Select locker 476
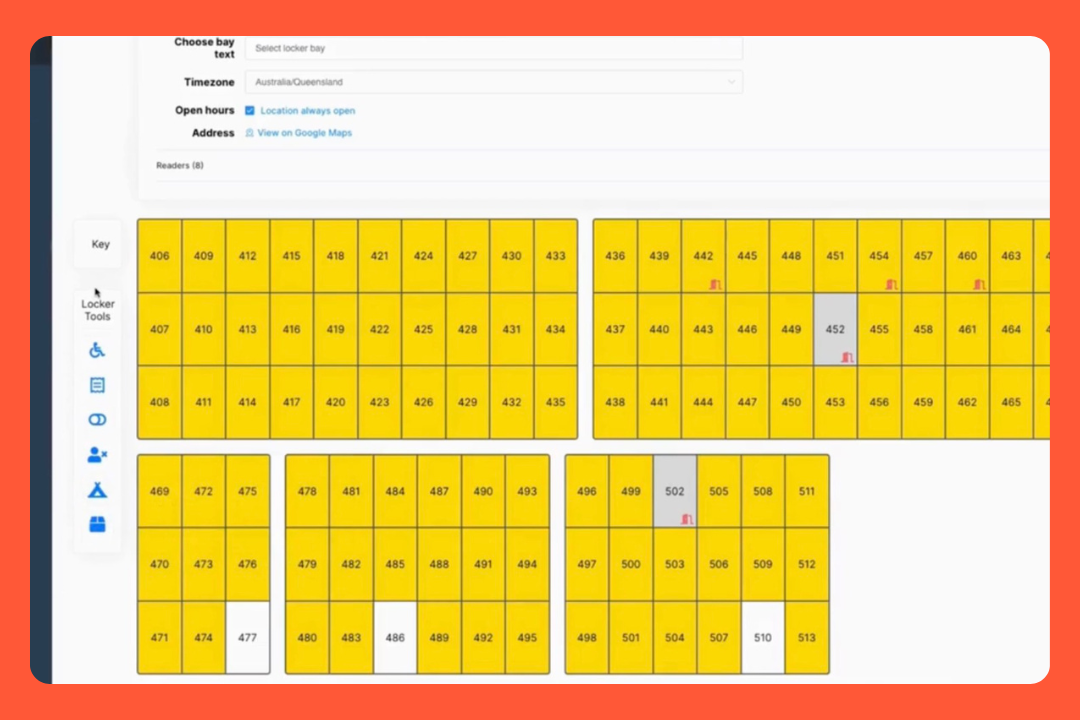This screenshot has width=1080, height=720. pos(247,564)
